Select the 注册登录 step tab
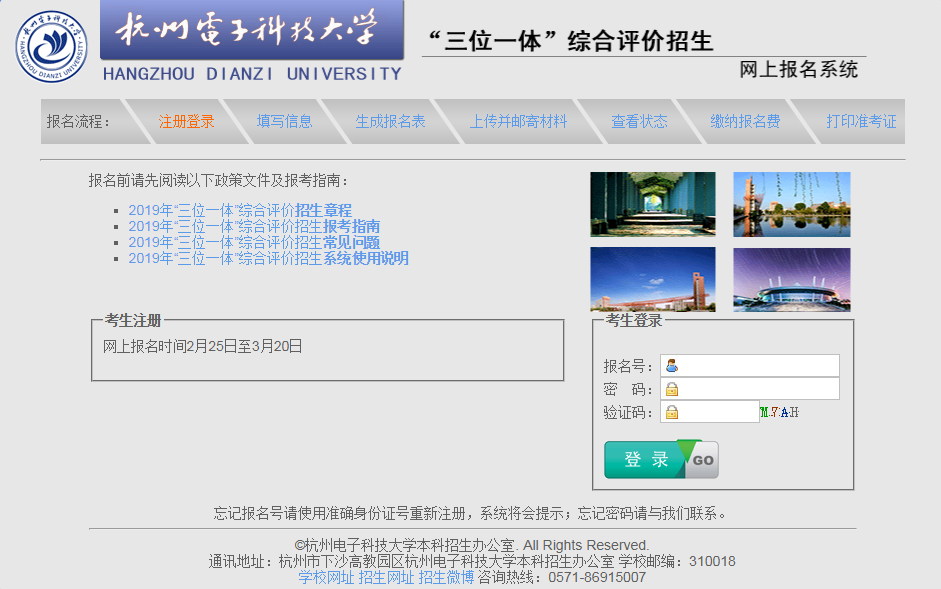The height and width of the screenshot is (589, 941). coord(186,122)
